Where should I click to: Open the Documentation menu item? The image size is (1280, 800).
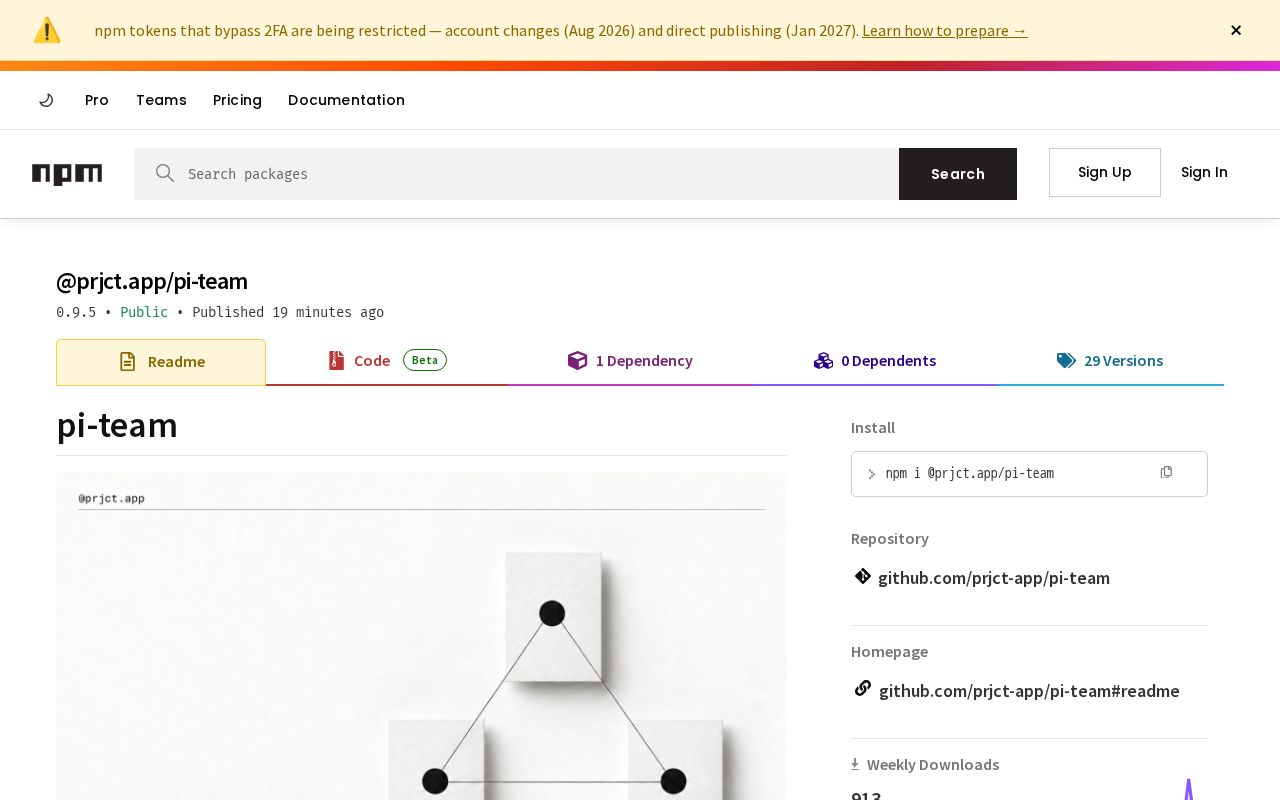coord(346,100)
